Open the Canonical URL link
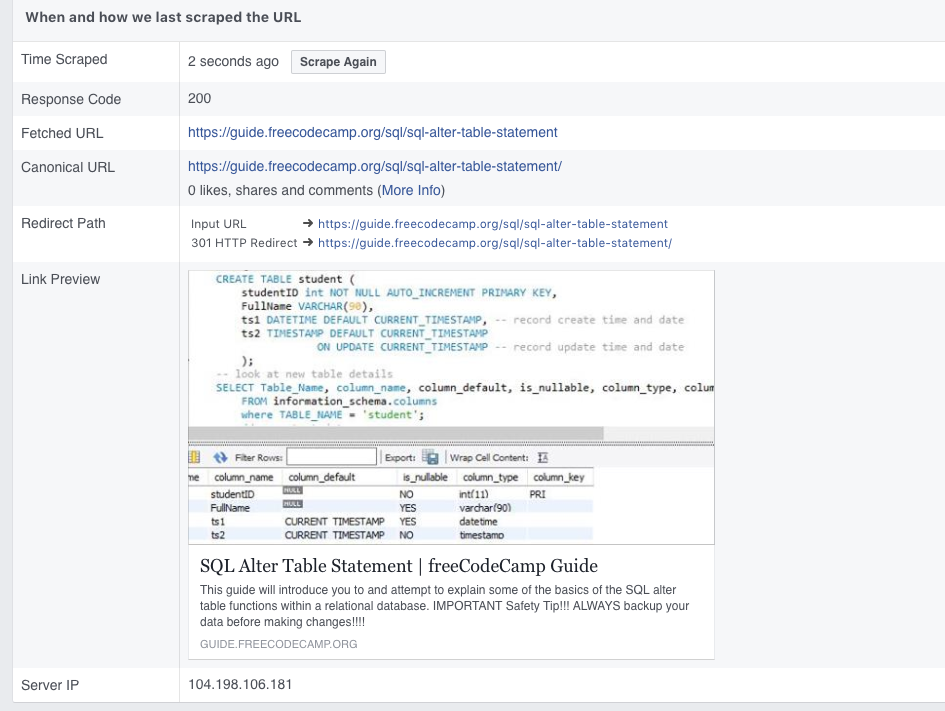This screenshot has width=945, height=711. pos(375,166)
